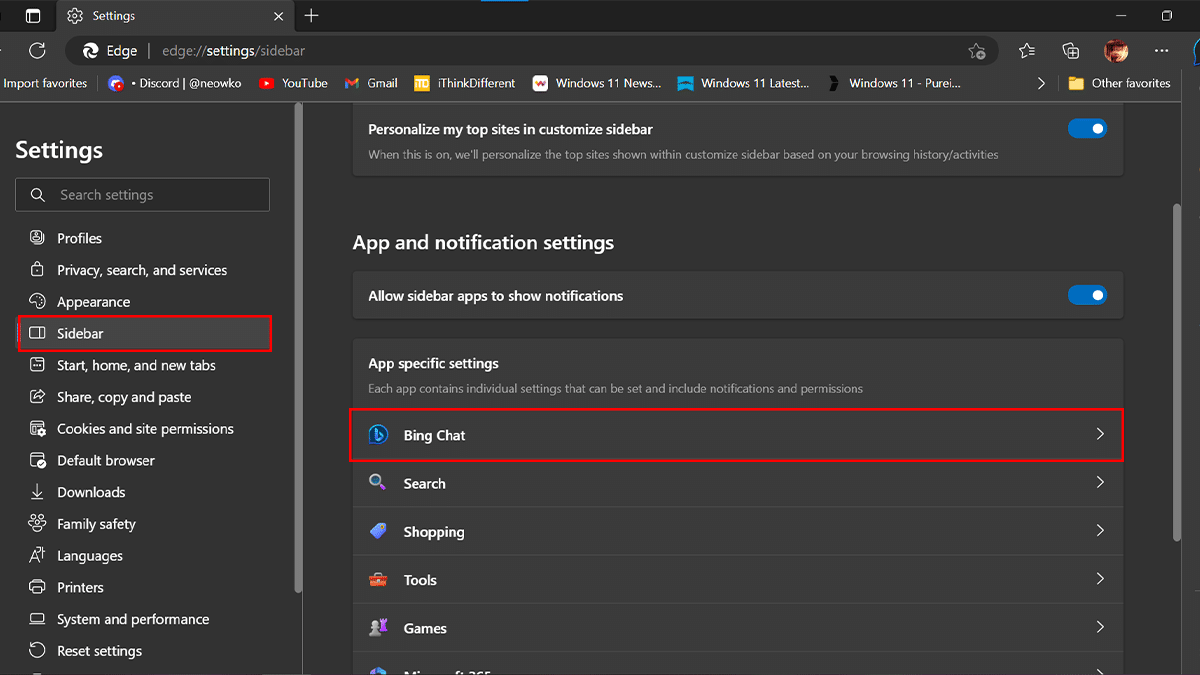Click the user profile avatar
Viewport: 1200px width, 675px height.
1116,51
